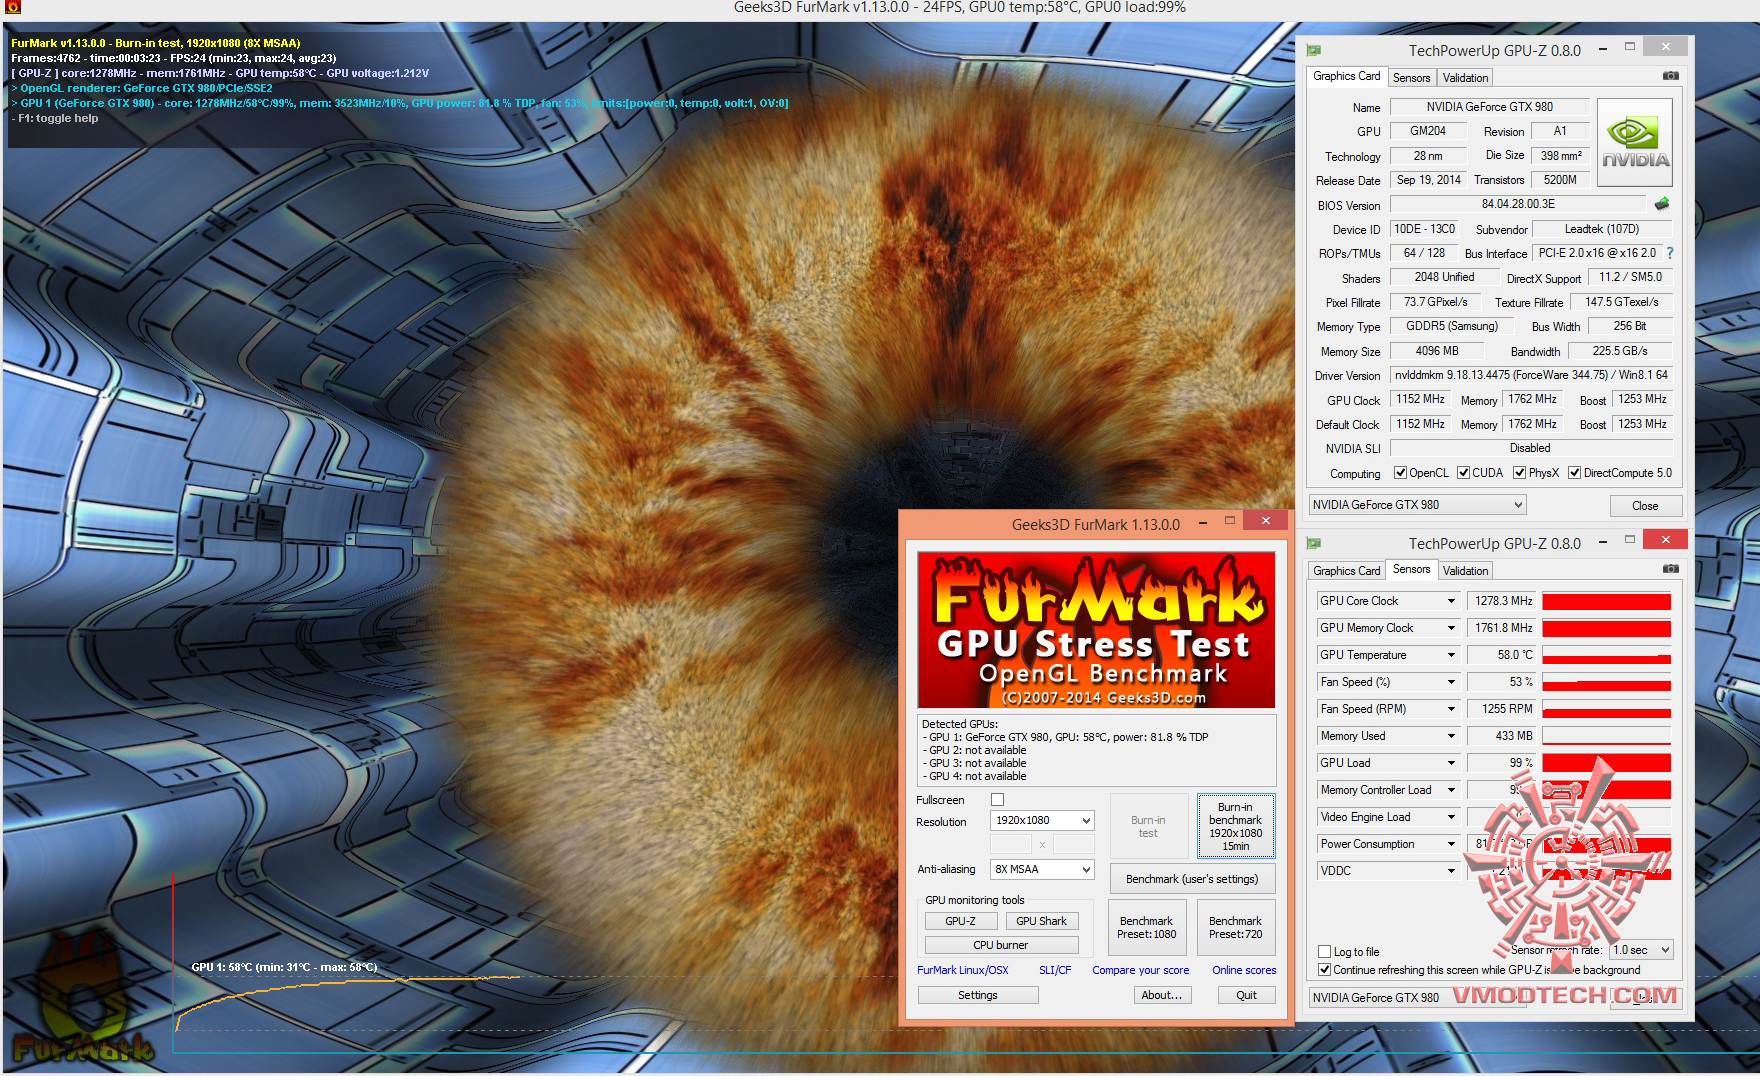Uncheck Continue refreshing in background option
Image resolution: width=1760 pixels, height=1076 pixels.
(1325, 970)
